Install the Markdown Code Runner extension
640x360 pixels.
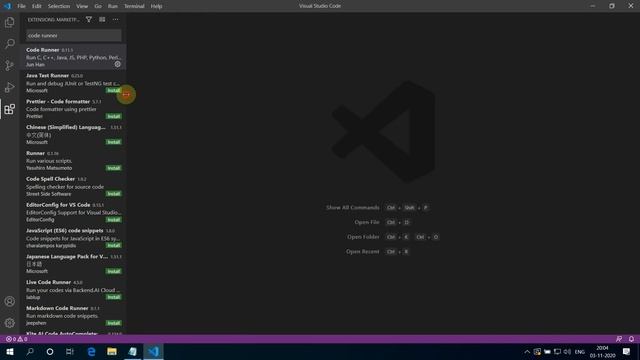tap(113, 323)
